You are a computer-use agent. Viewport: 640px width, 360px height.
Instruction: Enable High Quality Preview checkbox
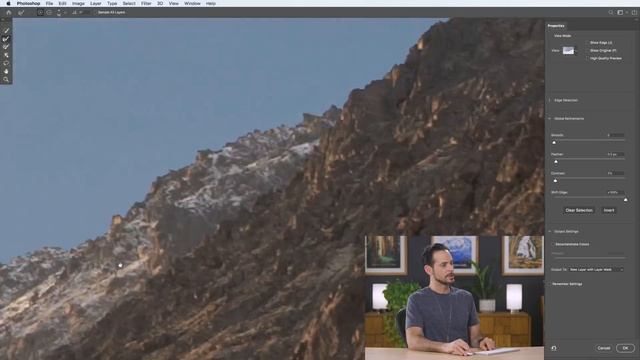tap(587, 58)
